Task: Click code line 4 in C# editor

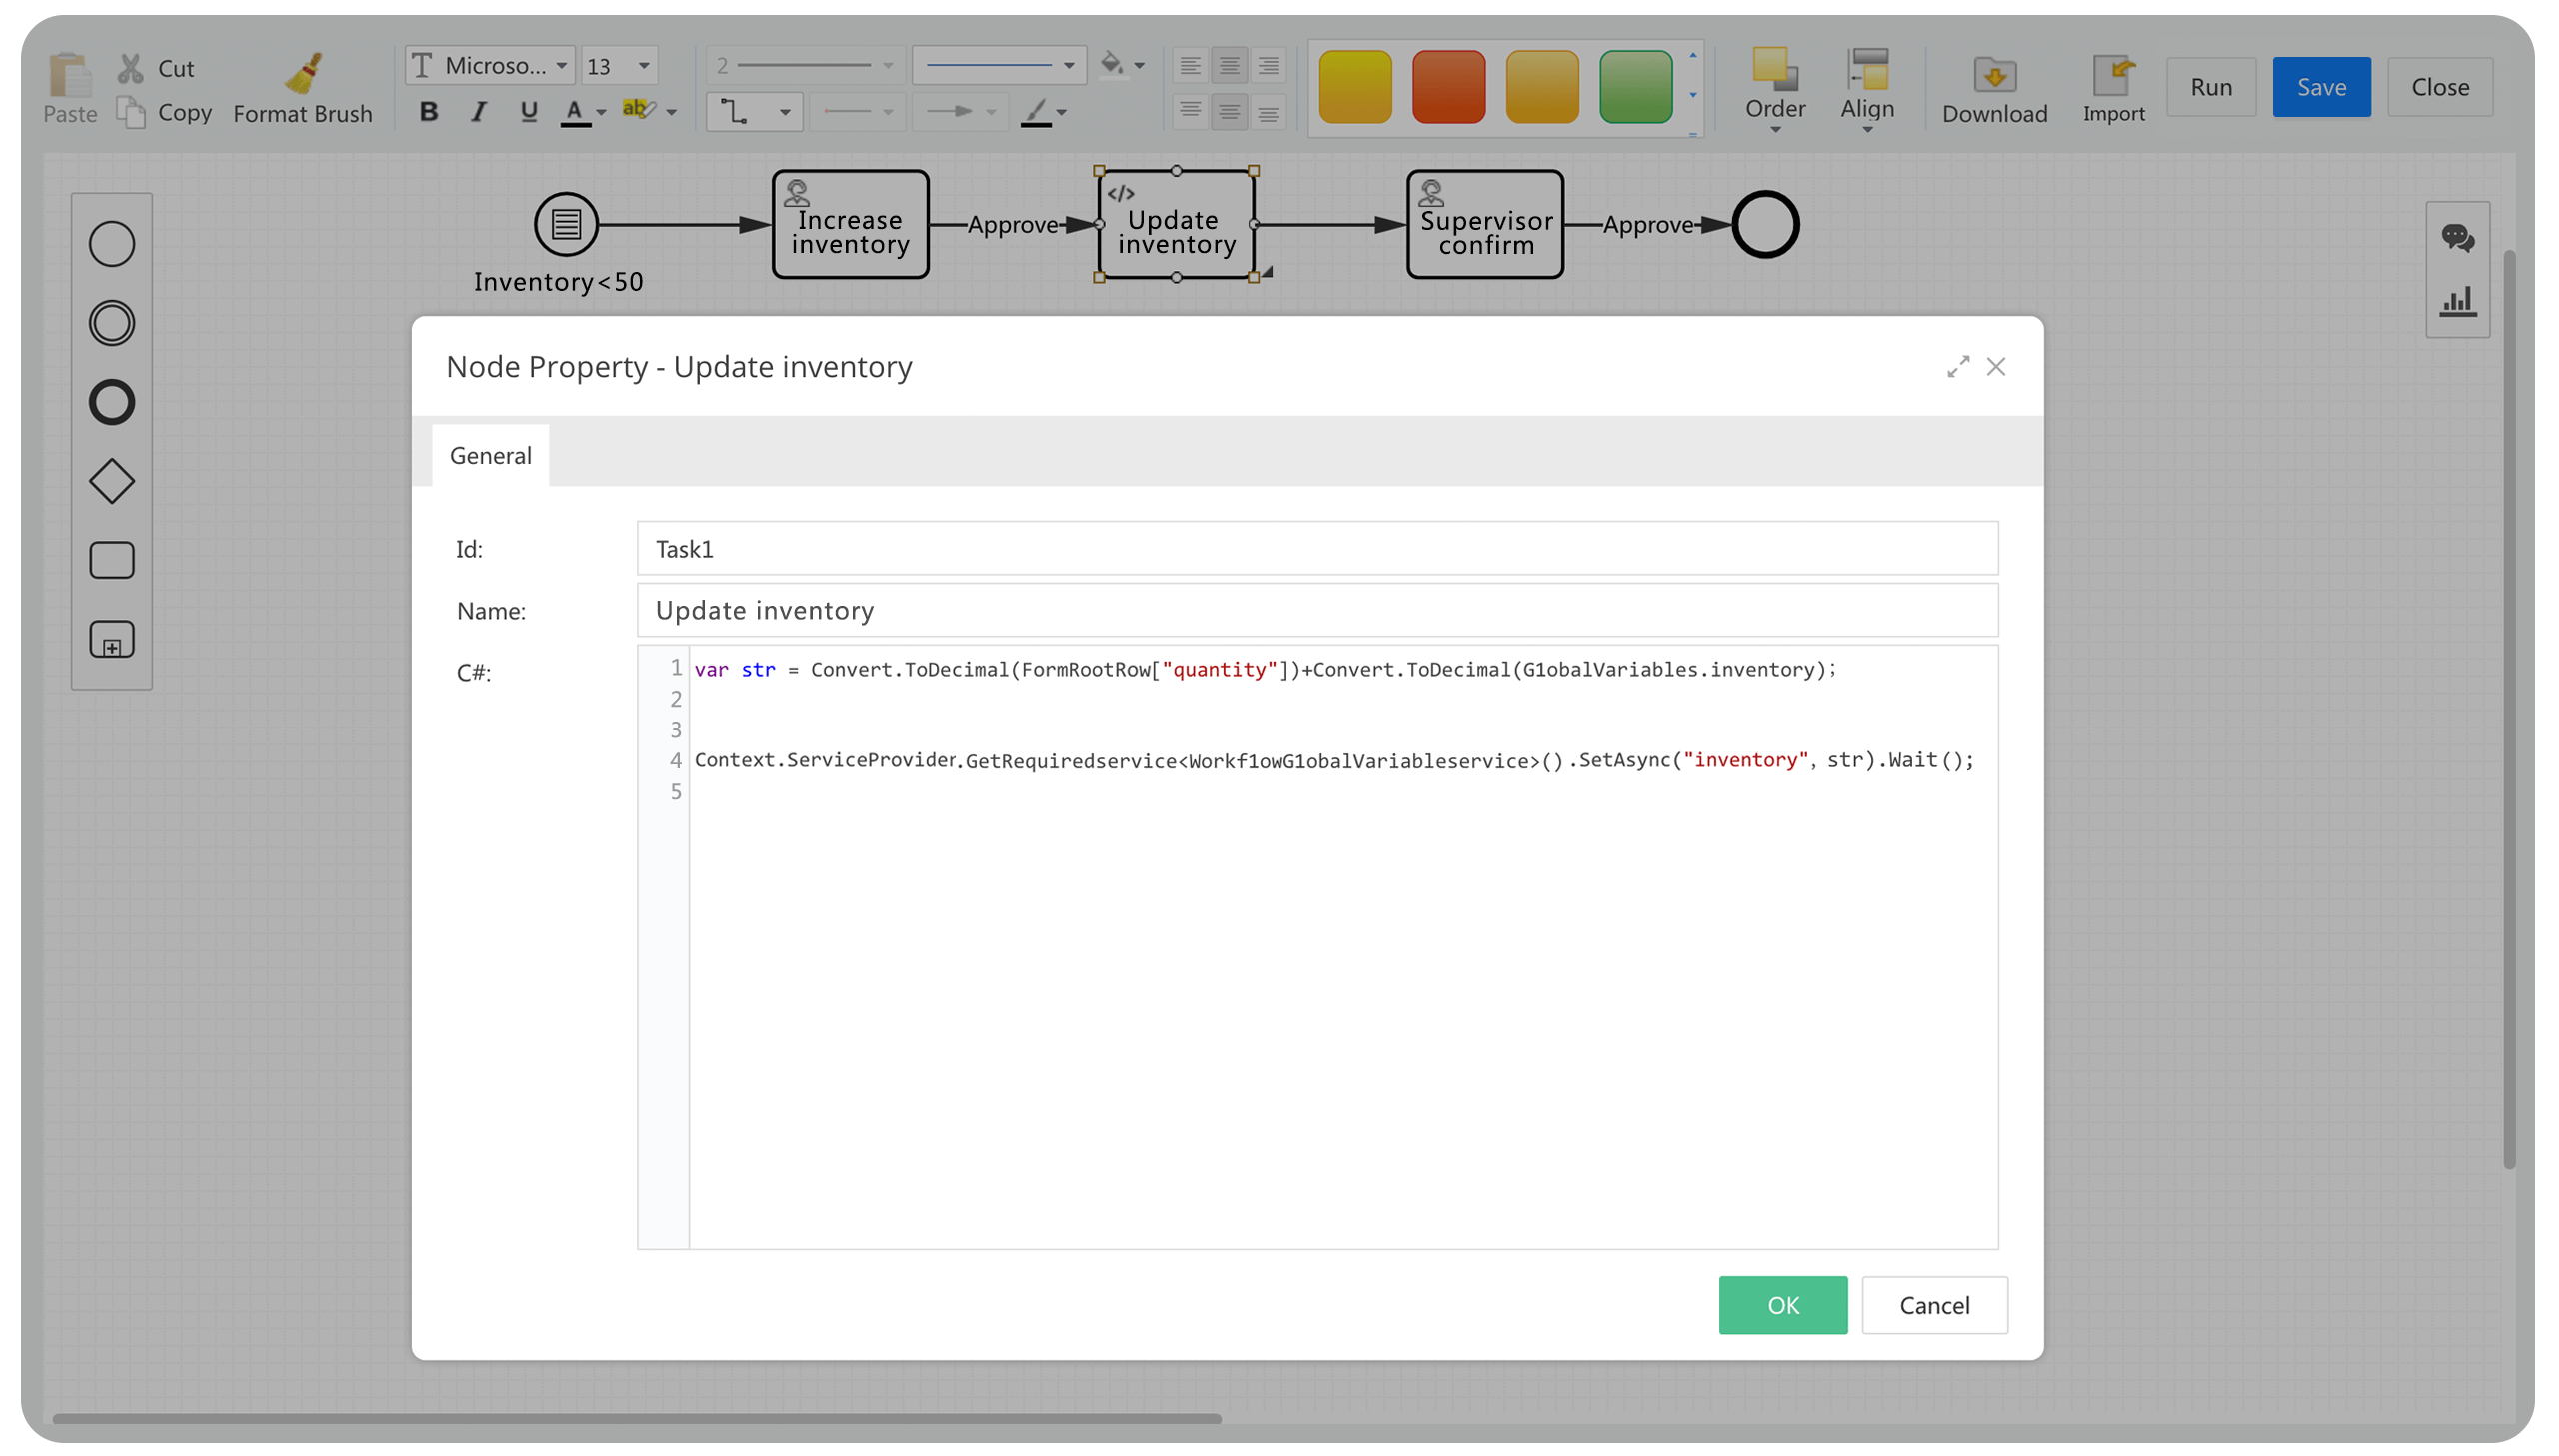Action: pyautogui.click(x=1333, y=760)
